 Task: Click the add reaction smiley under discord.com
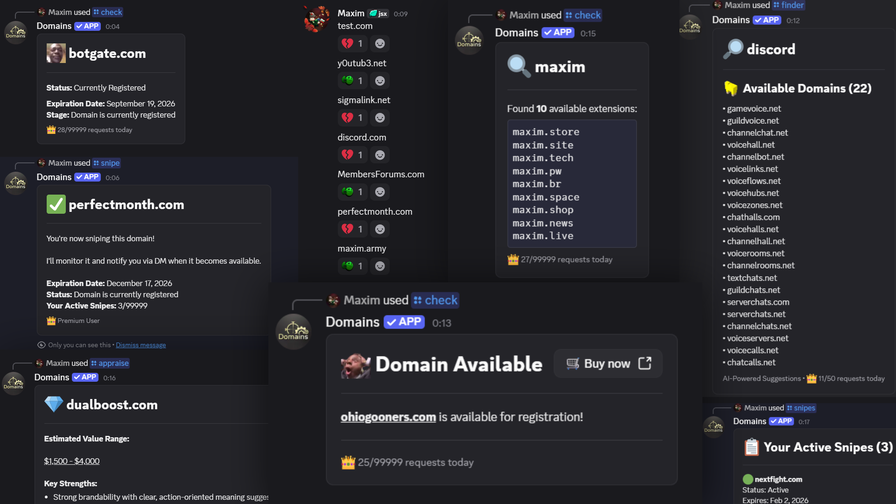(x=380, y=155)
